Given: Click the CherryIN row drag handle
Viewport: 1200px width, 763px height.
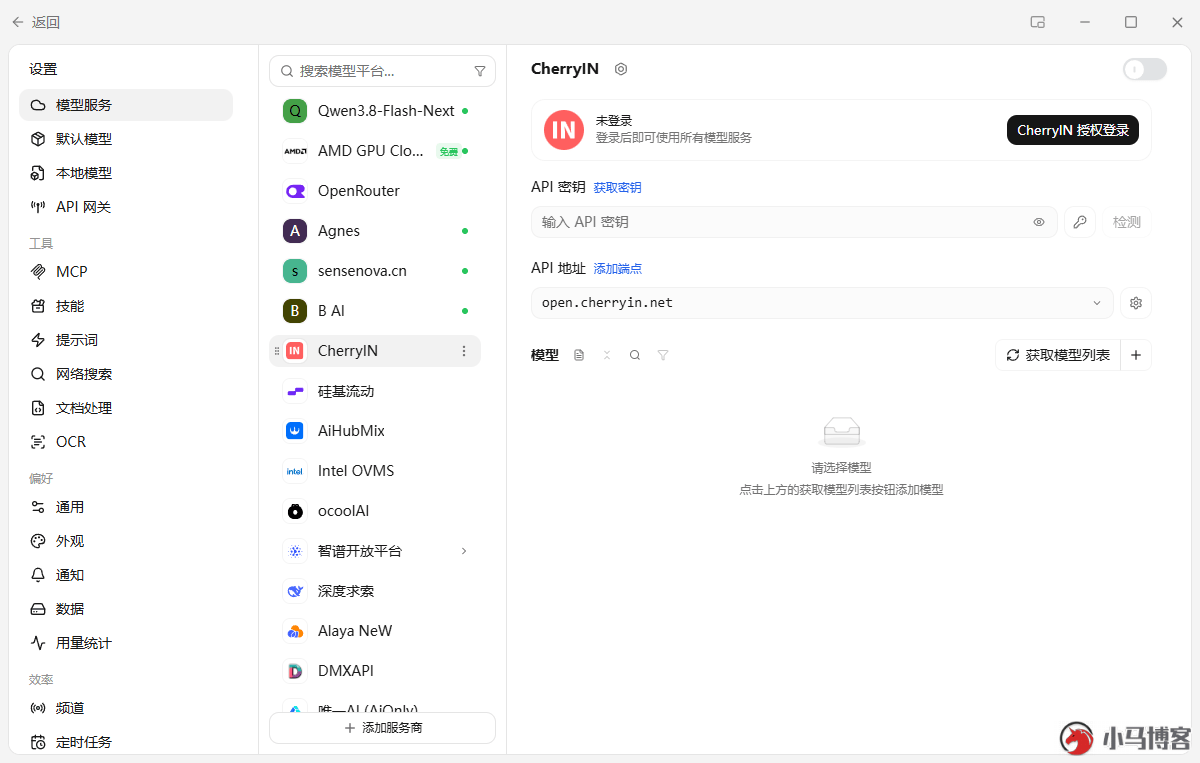Looking at the screenshot, I should pyautogui.click(x=277, y=351).
